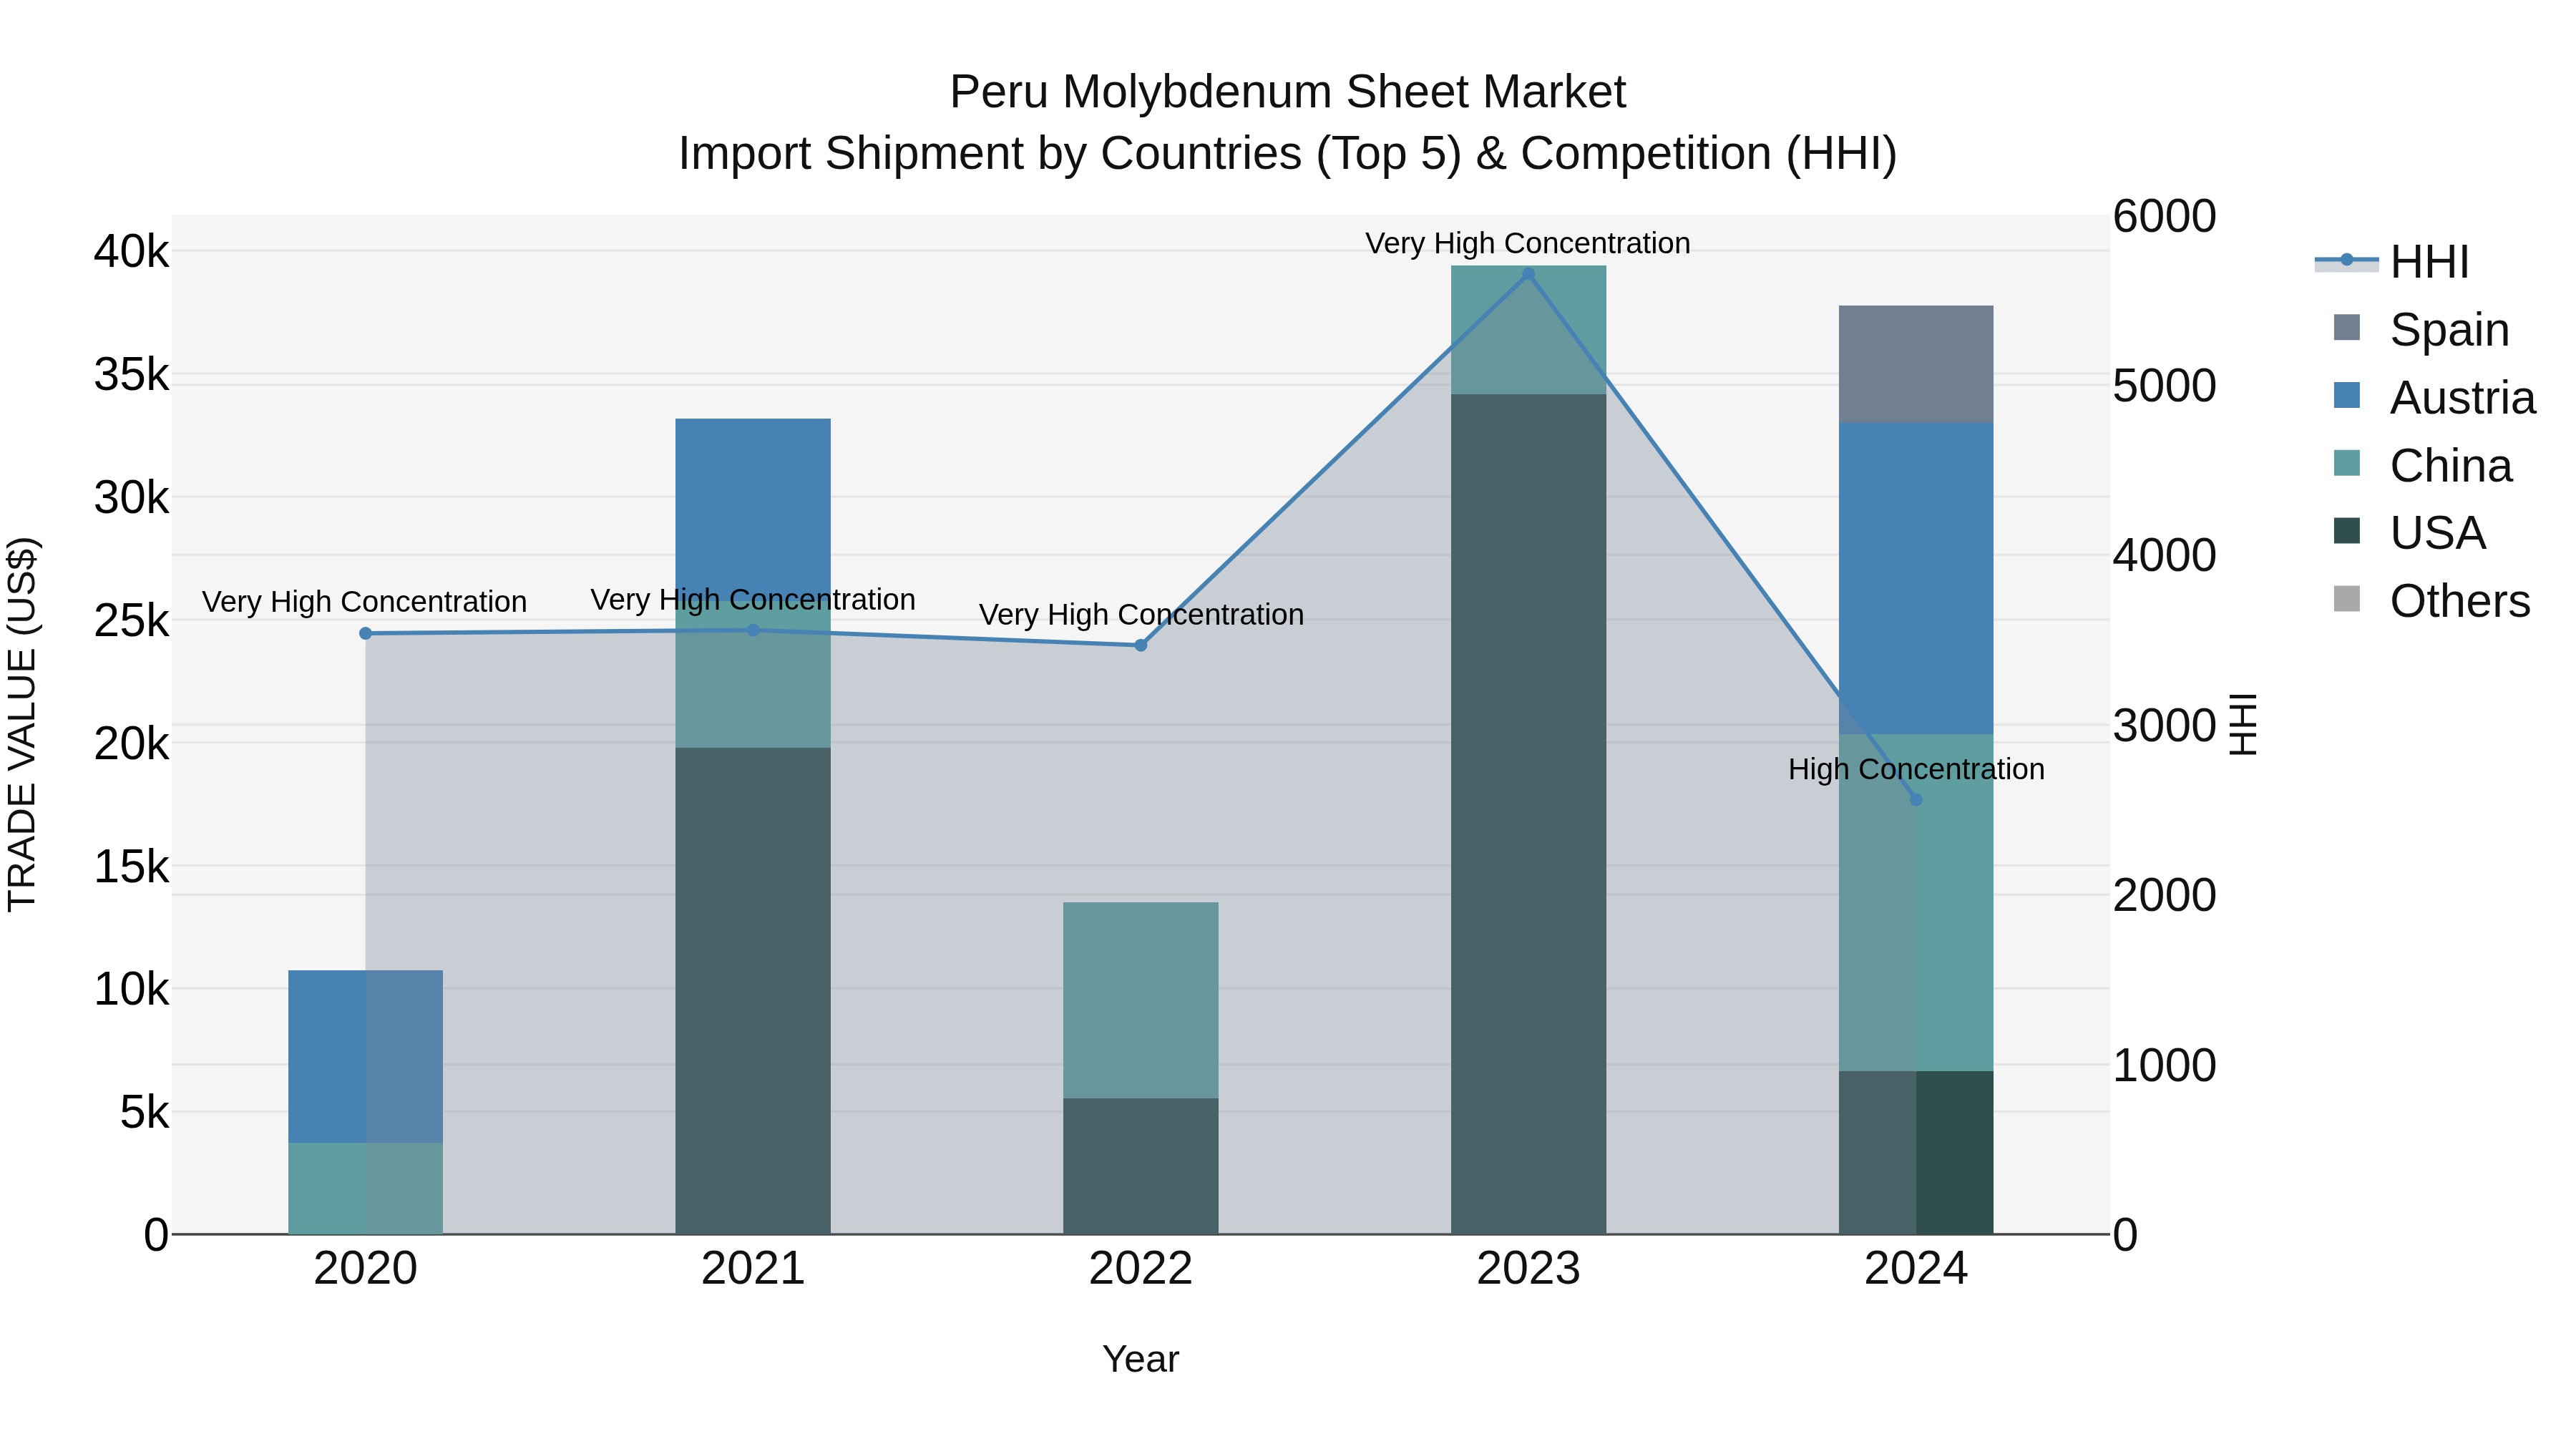The image size is (2576, 1449).
Task: Toggle the Others legend entry
Action: coord(2431,600)
